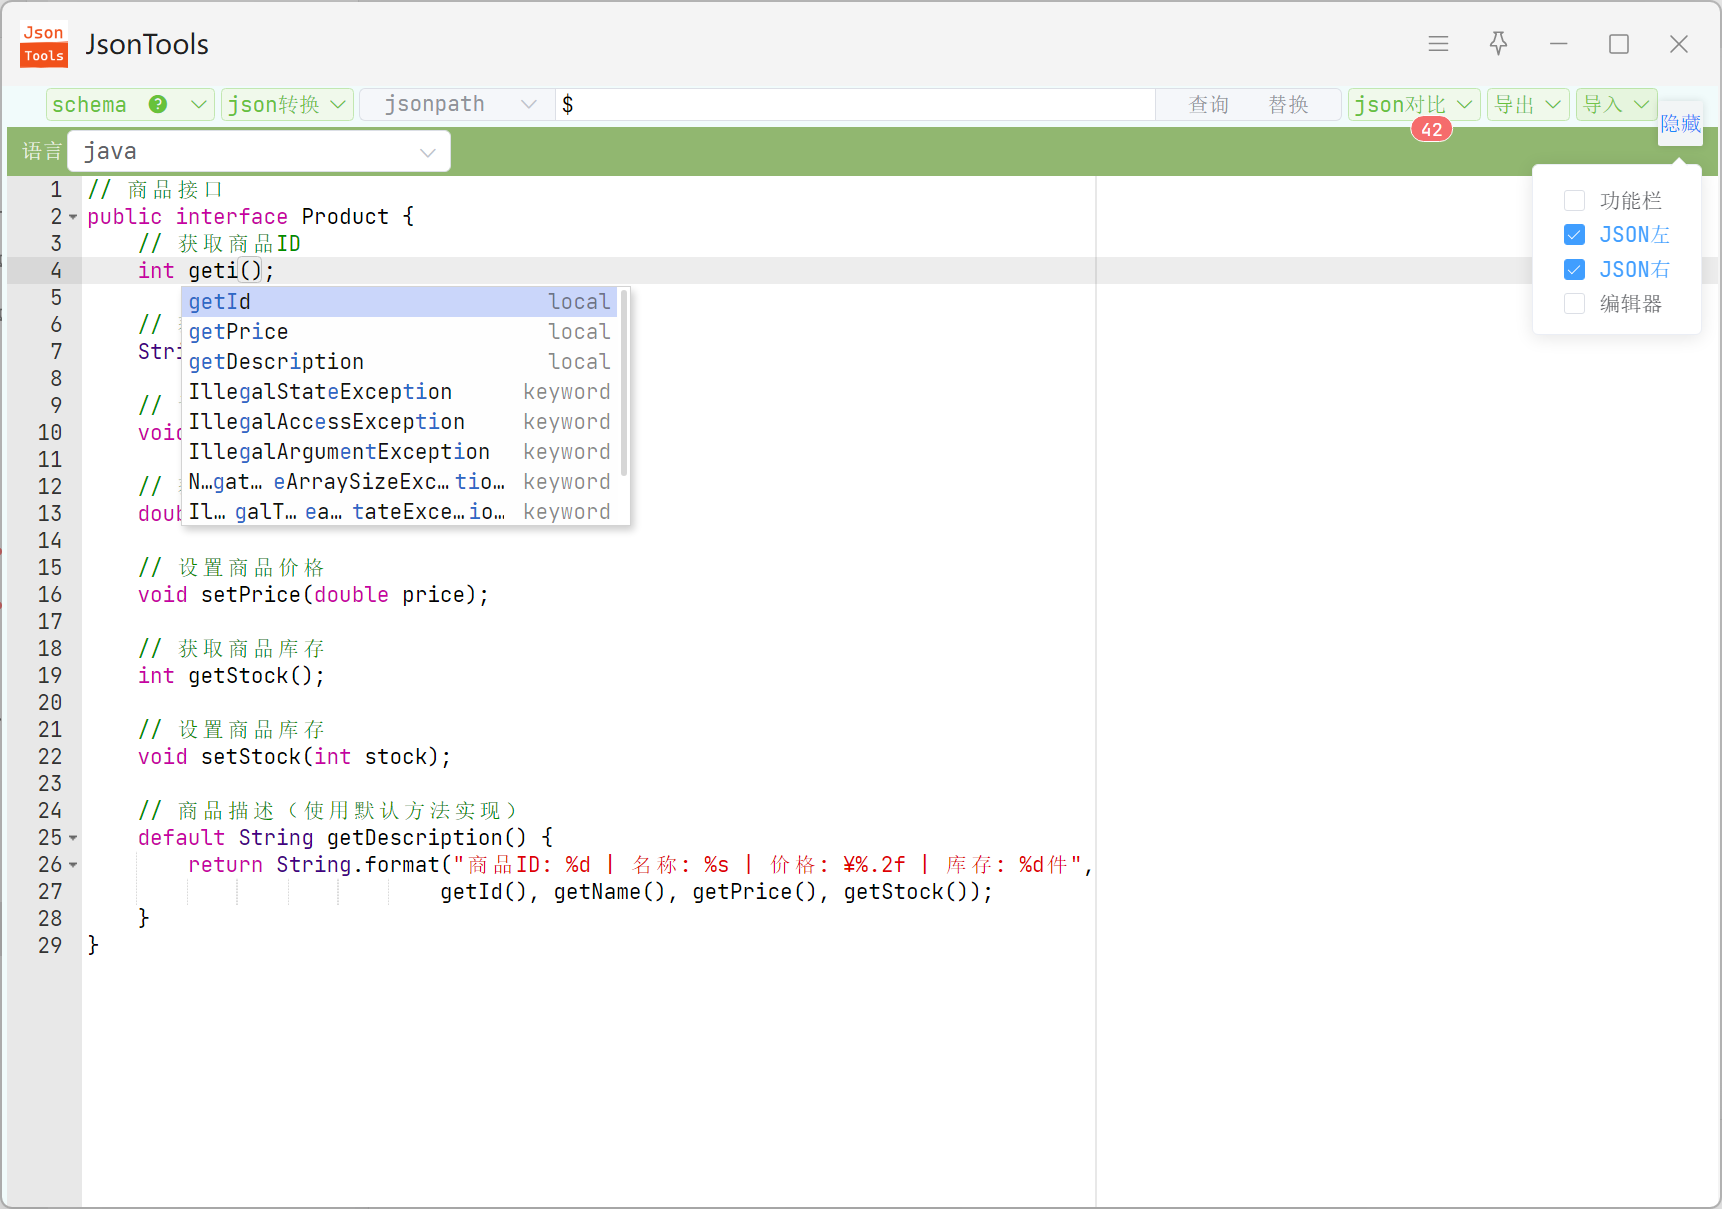Image resolution: width=1722 pixels, height=1209 pixels.
Task: Click the 查询 query button
Action: 1208,104
